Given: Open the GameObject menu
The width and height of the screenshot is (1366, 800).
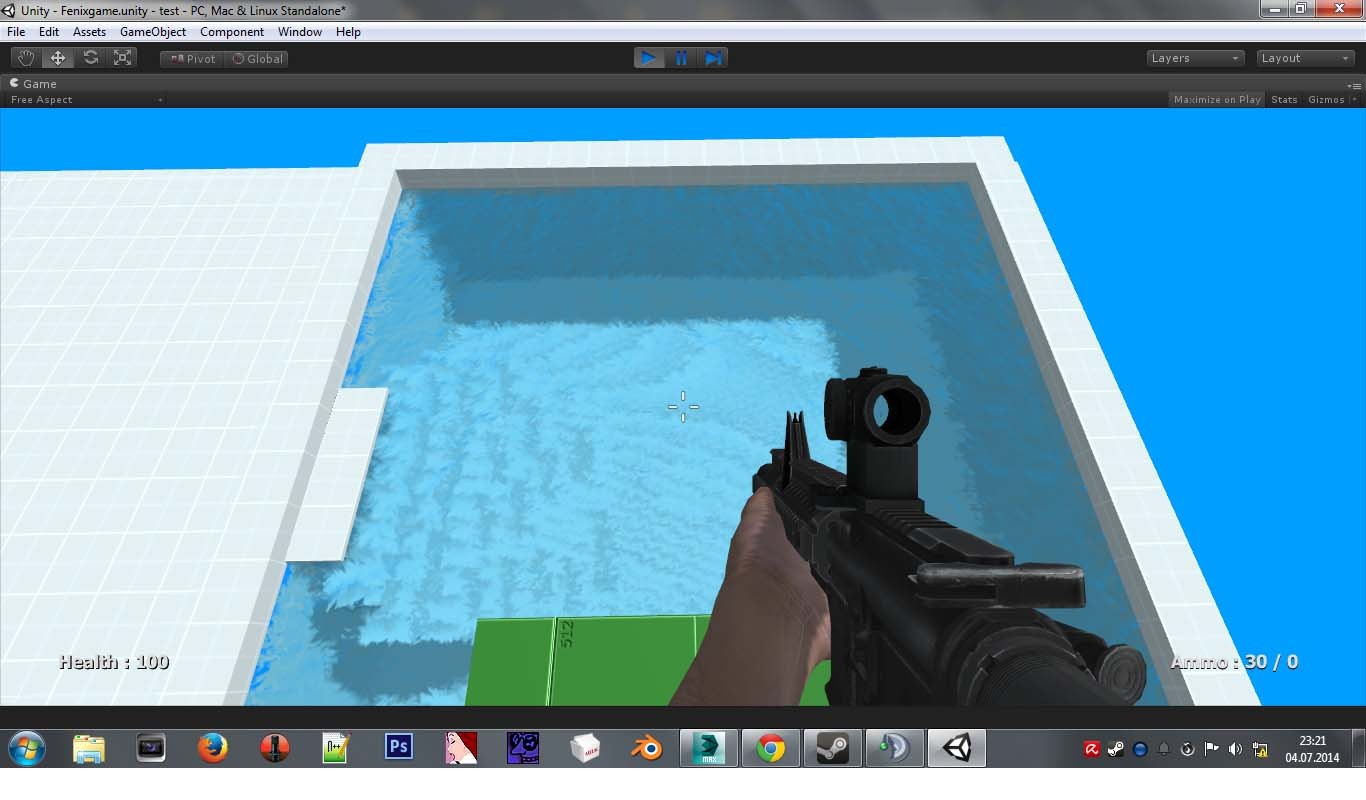Looking at the screenshot, I should pos(152,31).
